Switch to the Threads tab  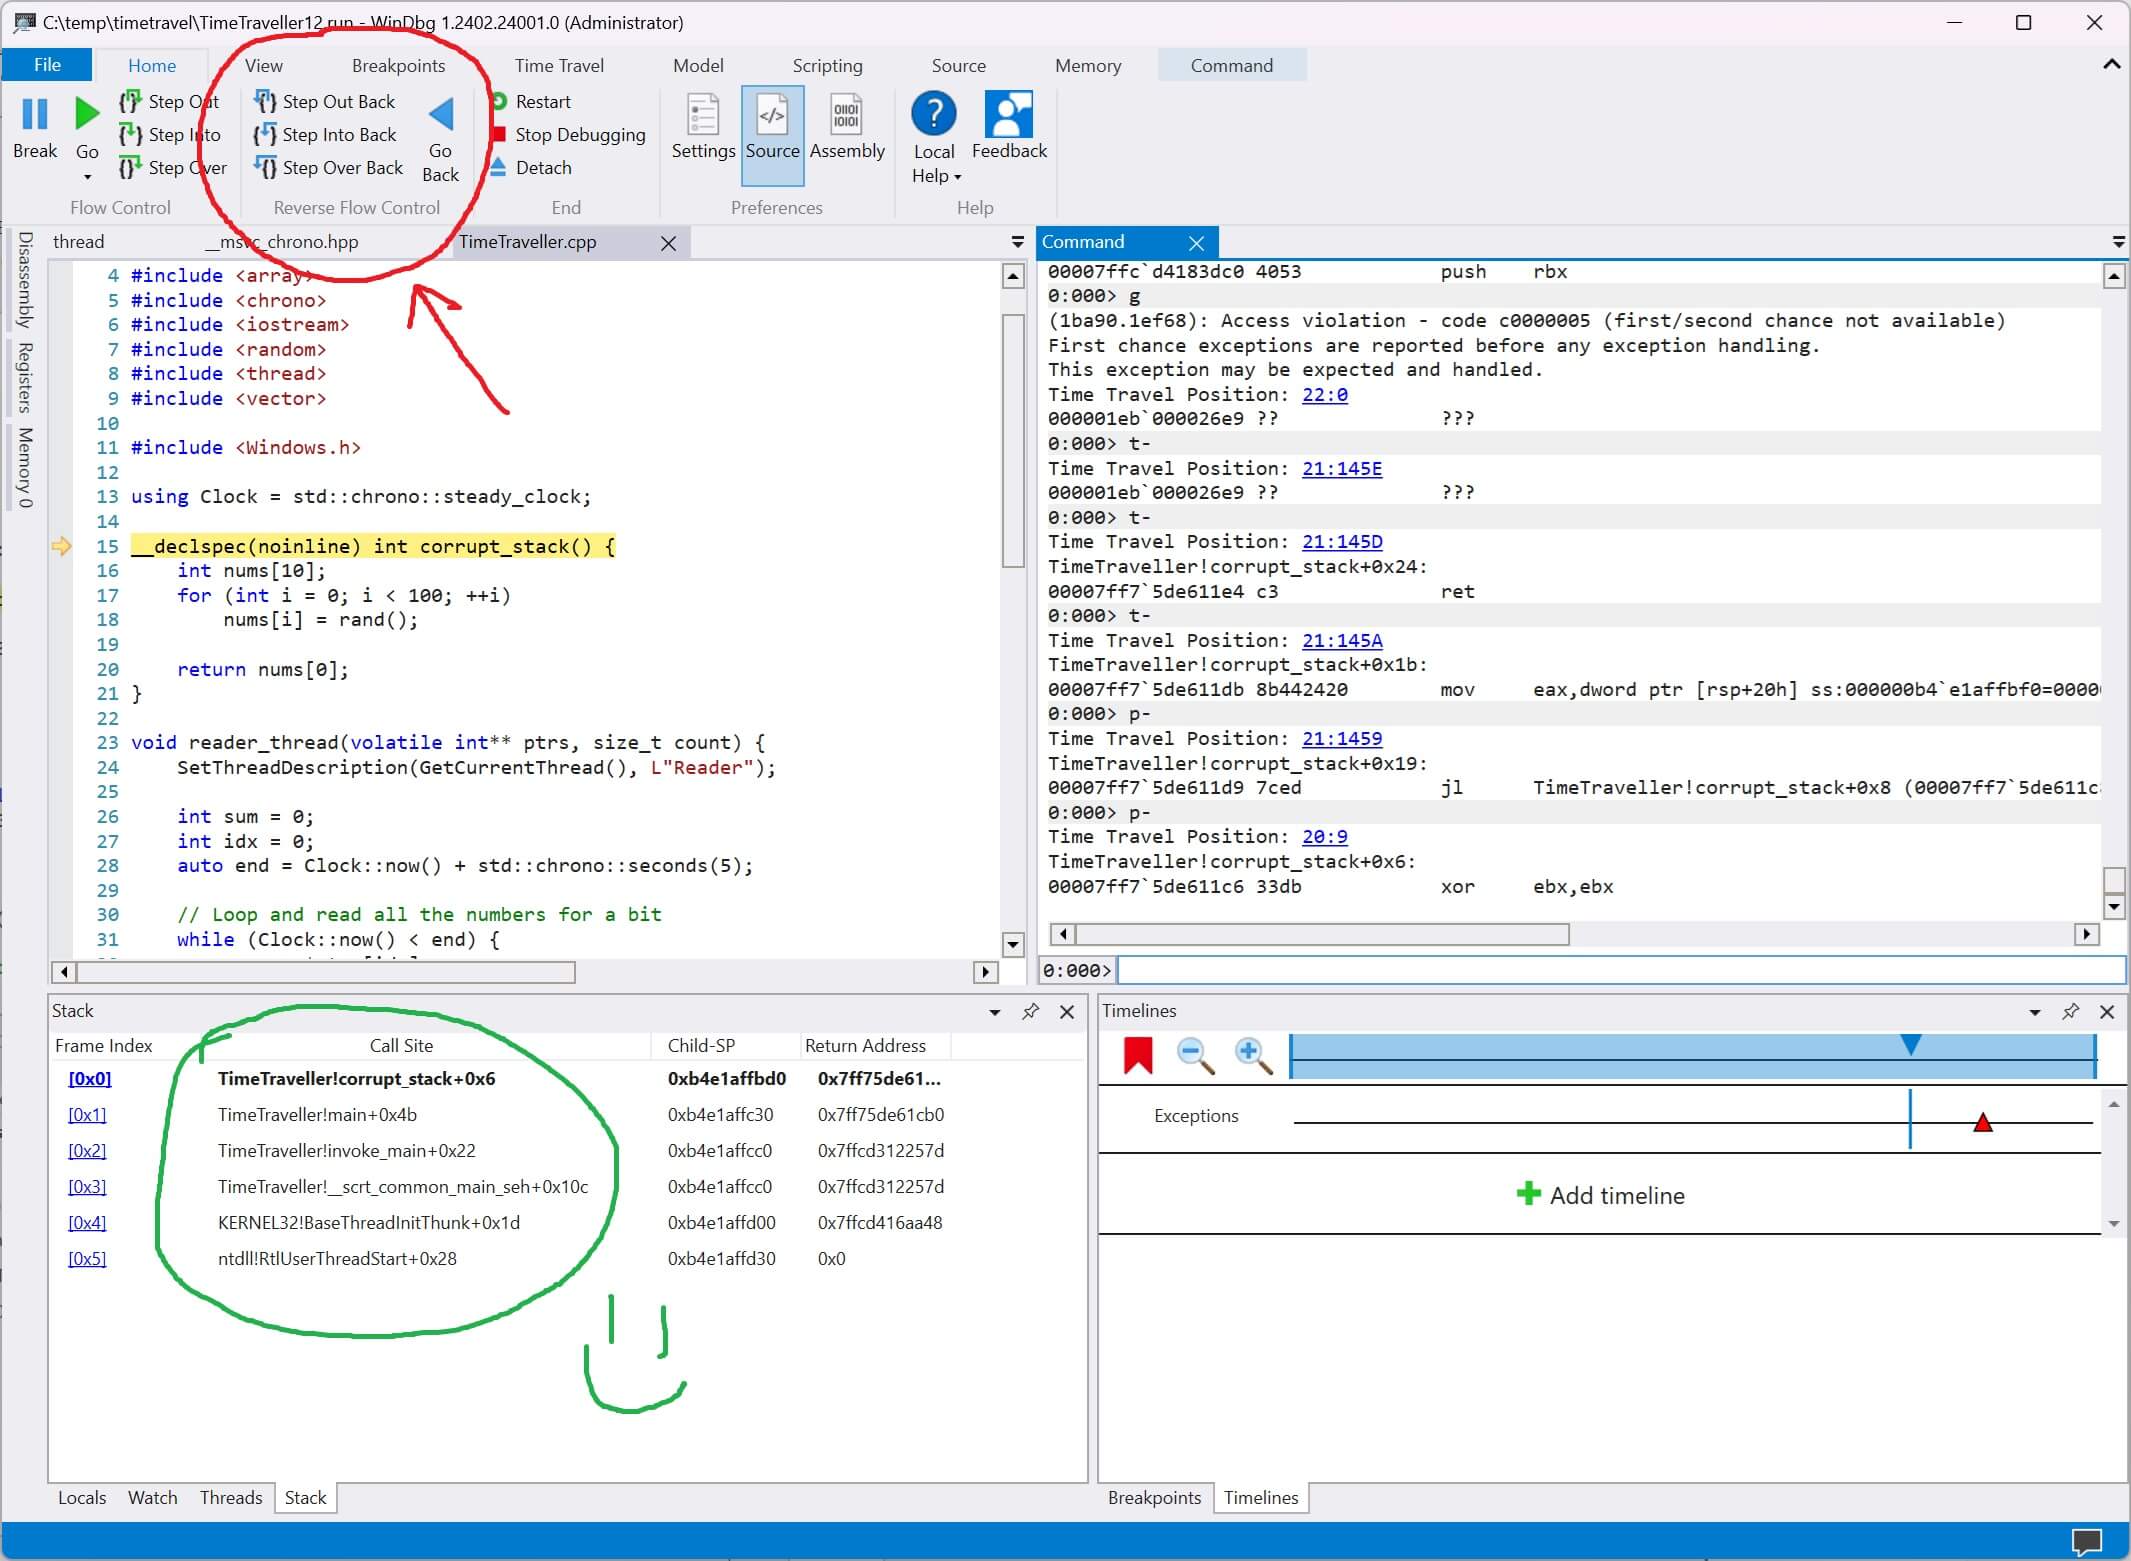(x=230, y=1497)
